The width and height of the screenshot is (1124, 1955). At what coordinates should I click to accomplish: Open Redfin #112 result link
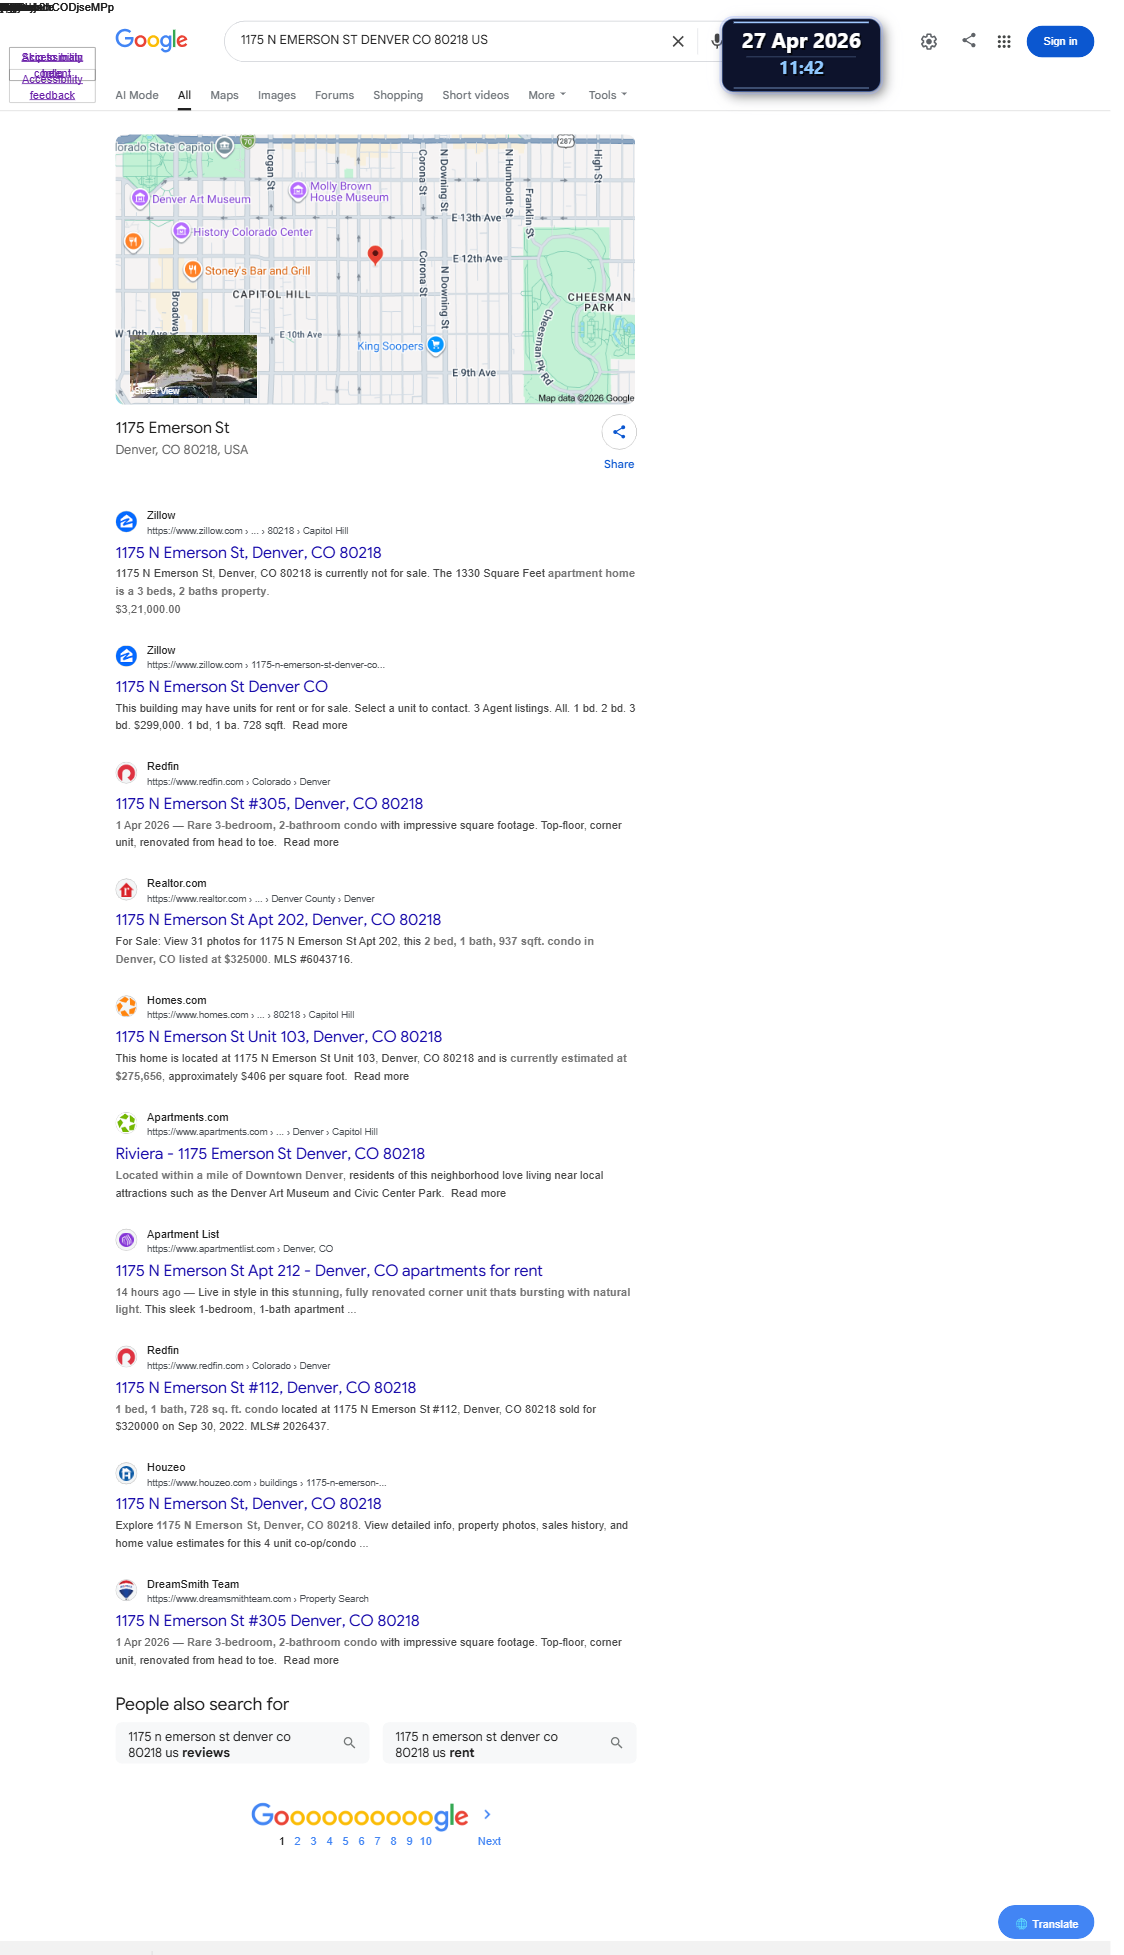click(x=266, y=1388)
